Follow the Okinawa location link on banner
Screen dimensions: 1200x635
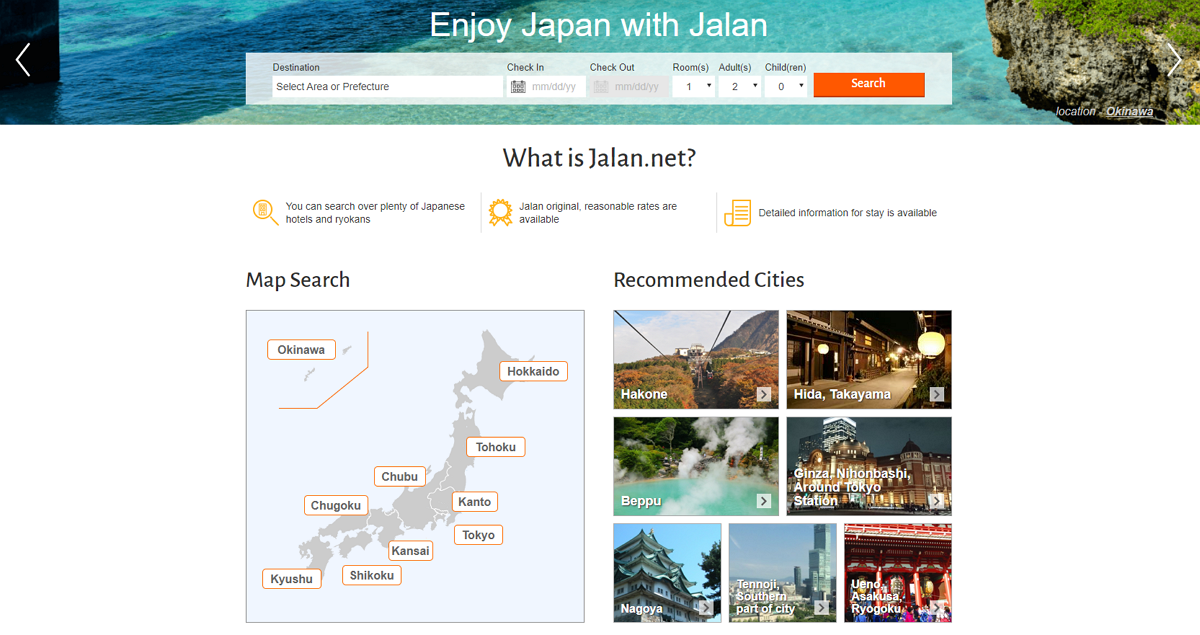click(x=1129, y=112)
